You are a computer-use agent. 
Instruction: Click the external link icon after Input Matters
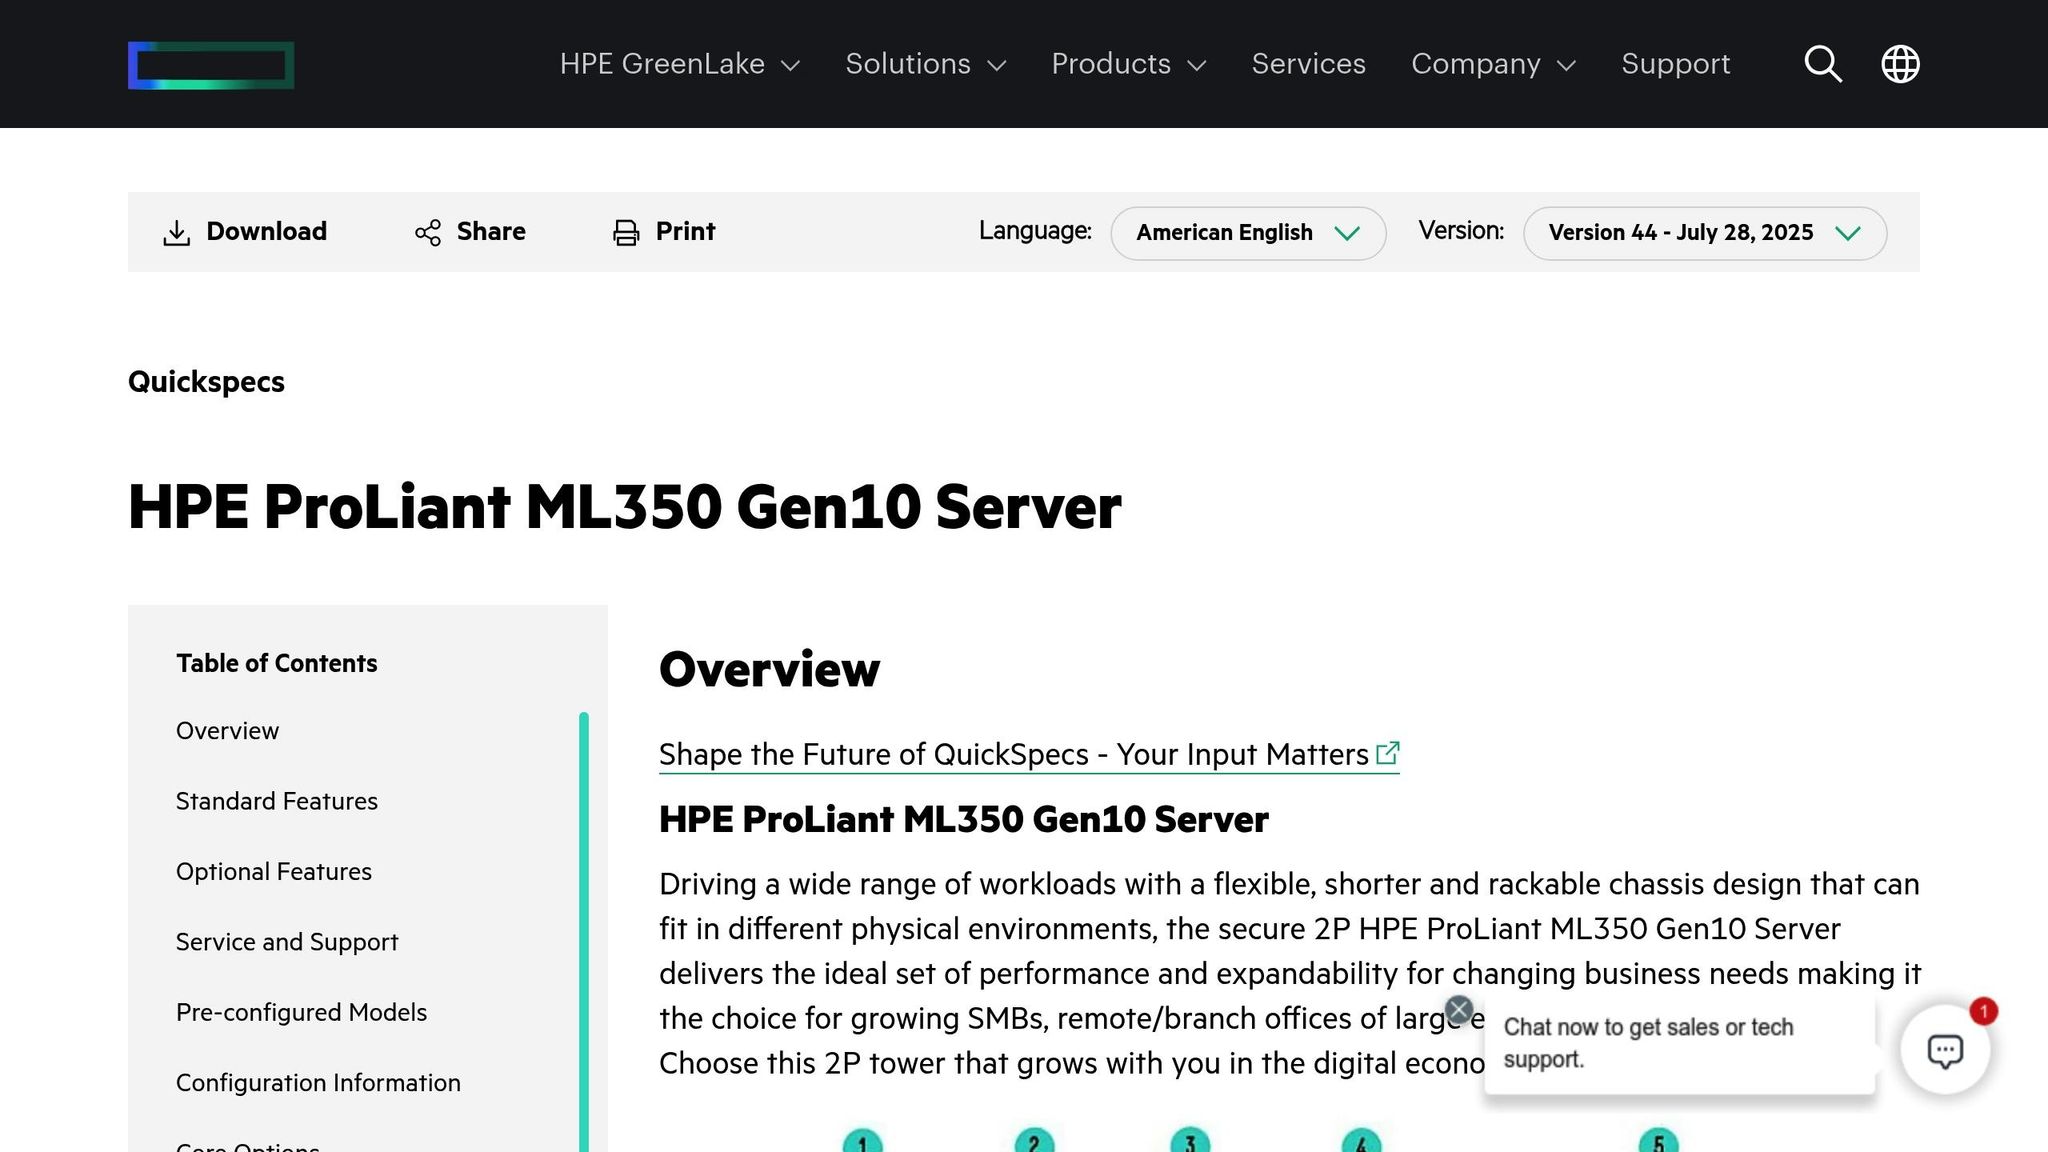(1388, 753)
